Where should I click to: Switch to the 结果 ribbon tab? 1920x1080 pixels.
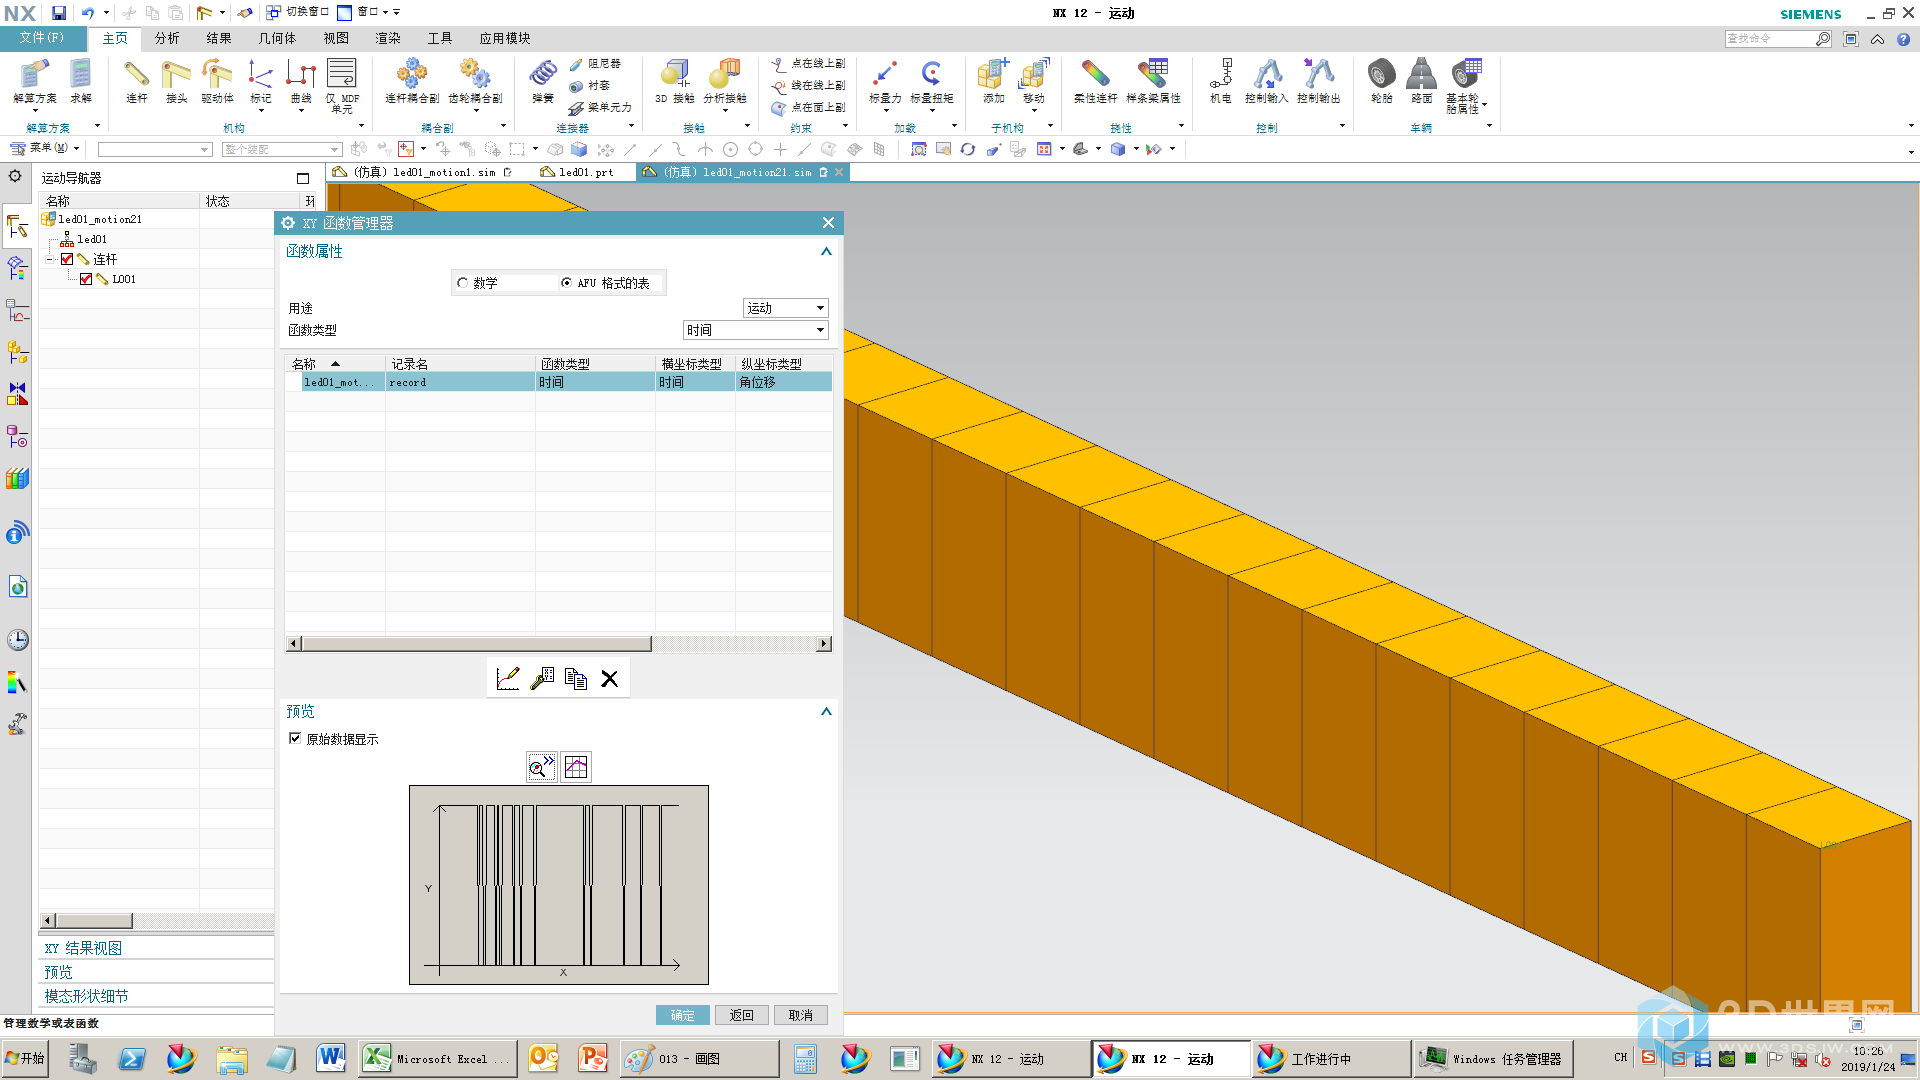219,38
